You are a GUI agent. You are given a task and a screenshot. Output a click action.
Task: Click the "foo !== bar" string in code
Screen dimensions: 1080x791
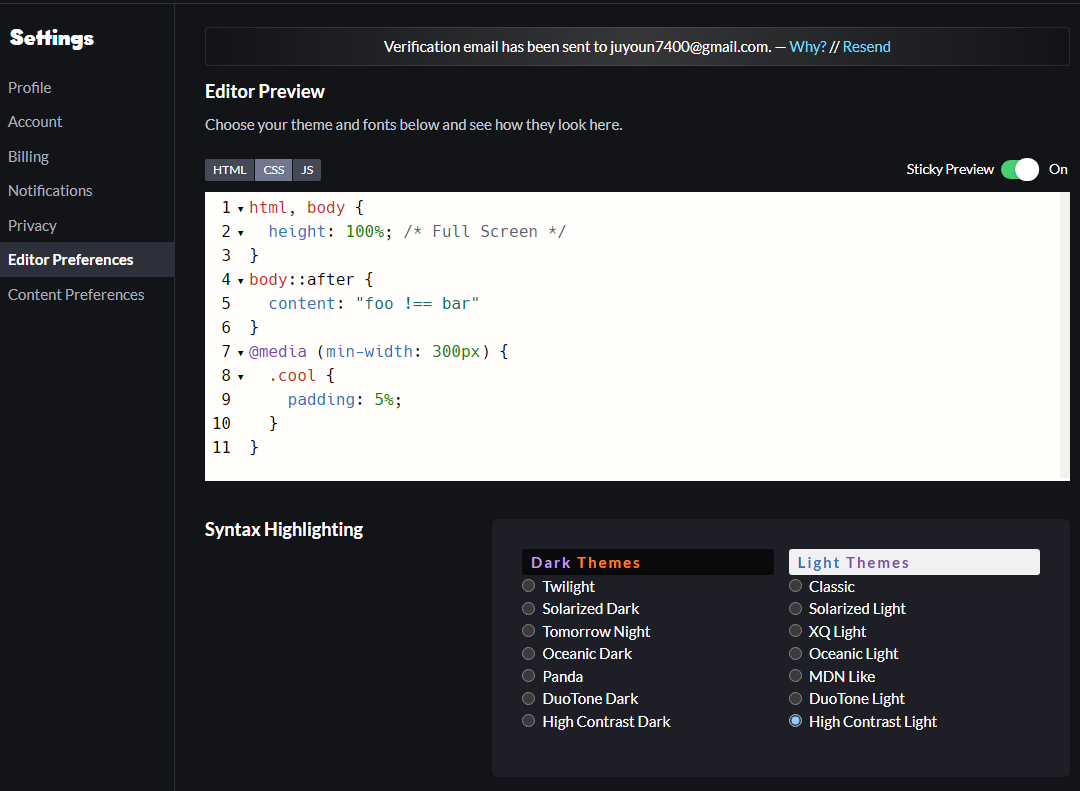click(x=417, y=304)
